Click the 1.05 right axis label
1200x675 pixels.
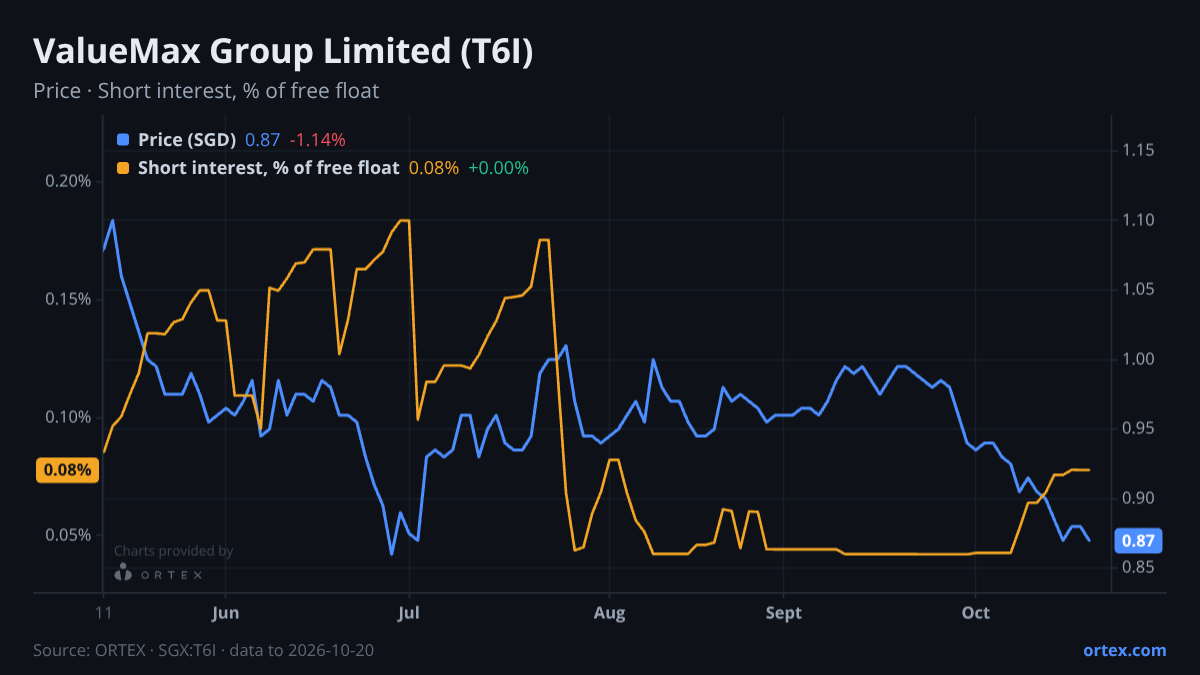(1138, 289)
